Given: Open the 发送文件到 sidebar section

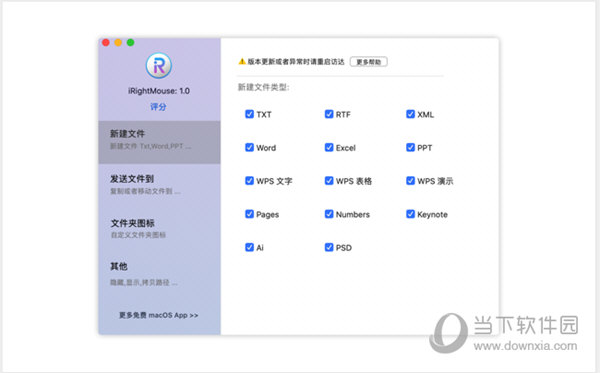Looking at the screenshot, I should (x=159, y=185).
